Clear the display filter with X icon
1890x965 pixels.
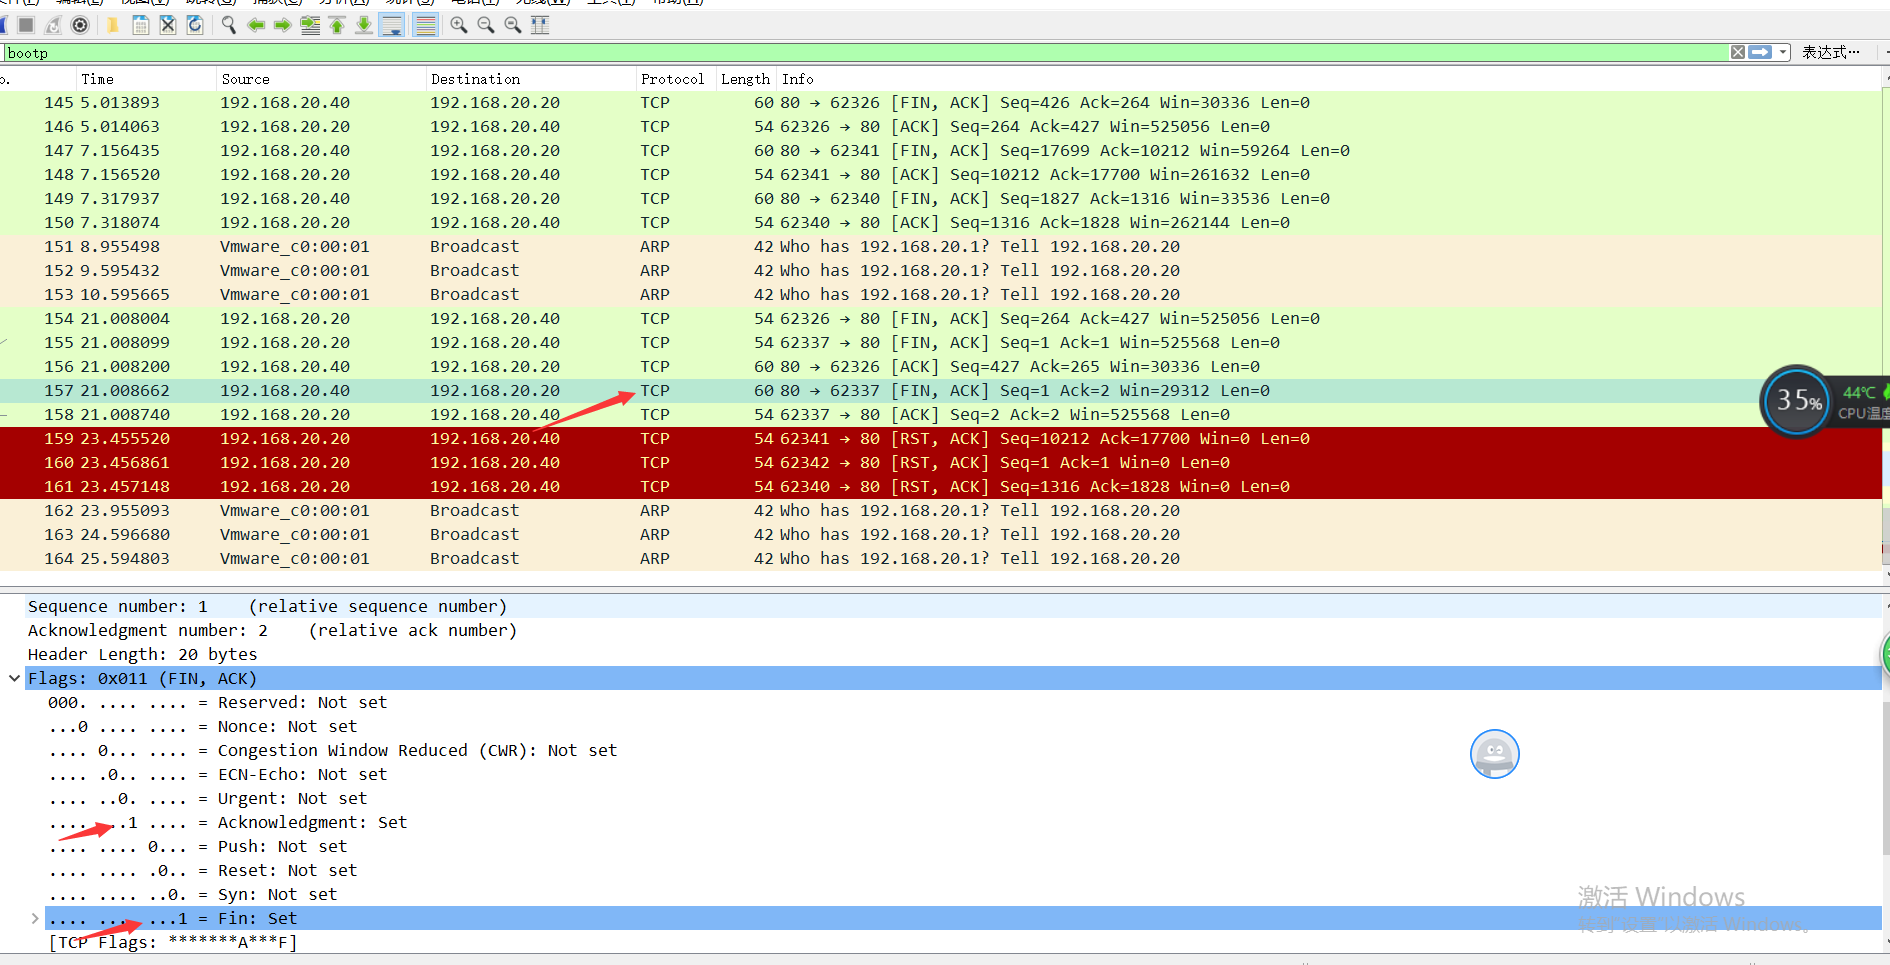pos(1738,52)
